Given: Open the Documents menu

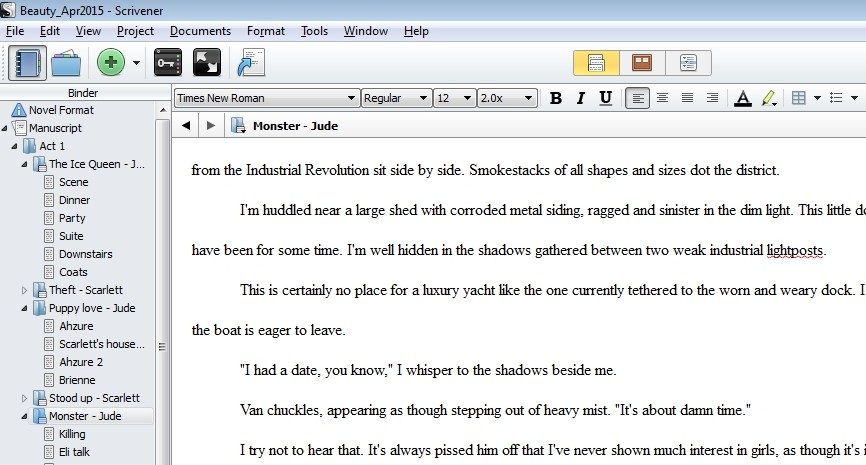Looking at the screenshot, I should 200,31.
